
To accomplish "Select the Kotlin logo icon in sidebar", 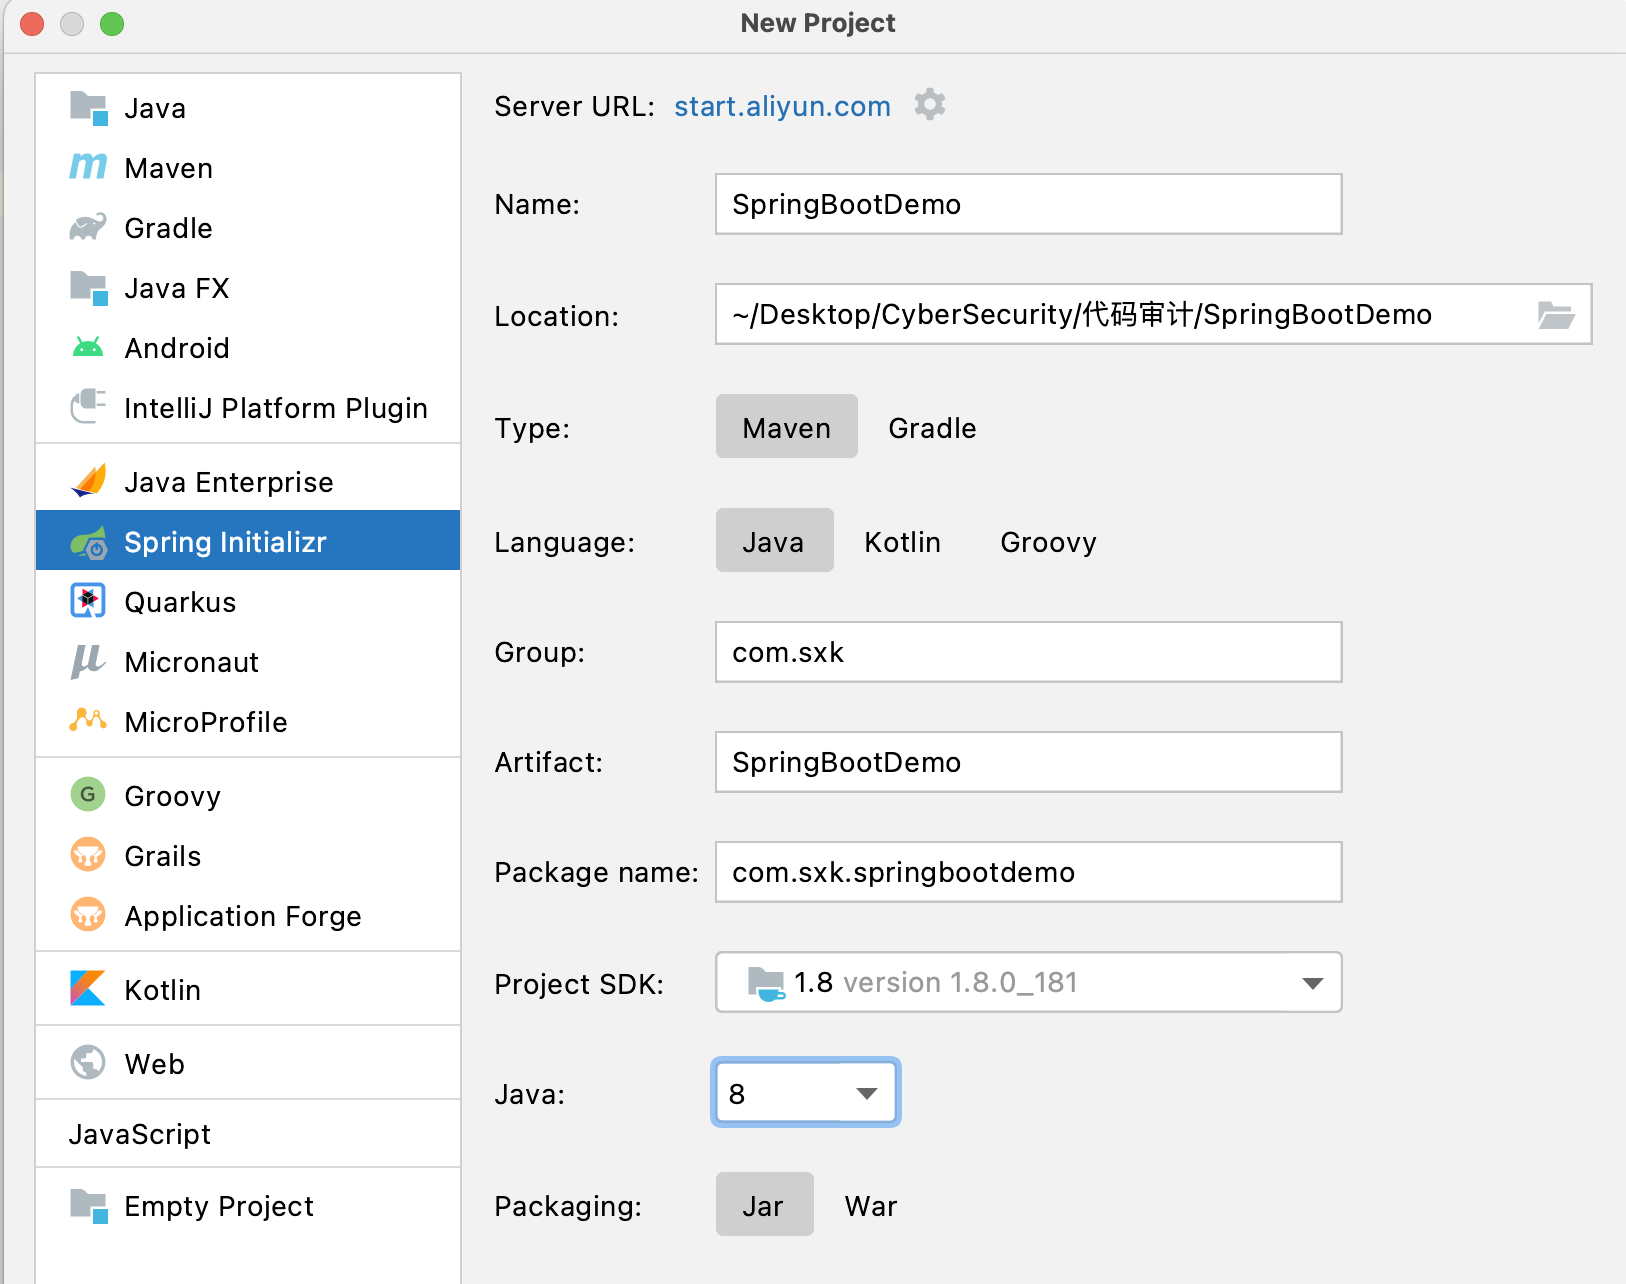I will pos(88,989).
